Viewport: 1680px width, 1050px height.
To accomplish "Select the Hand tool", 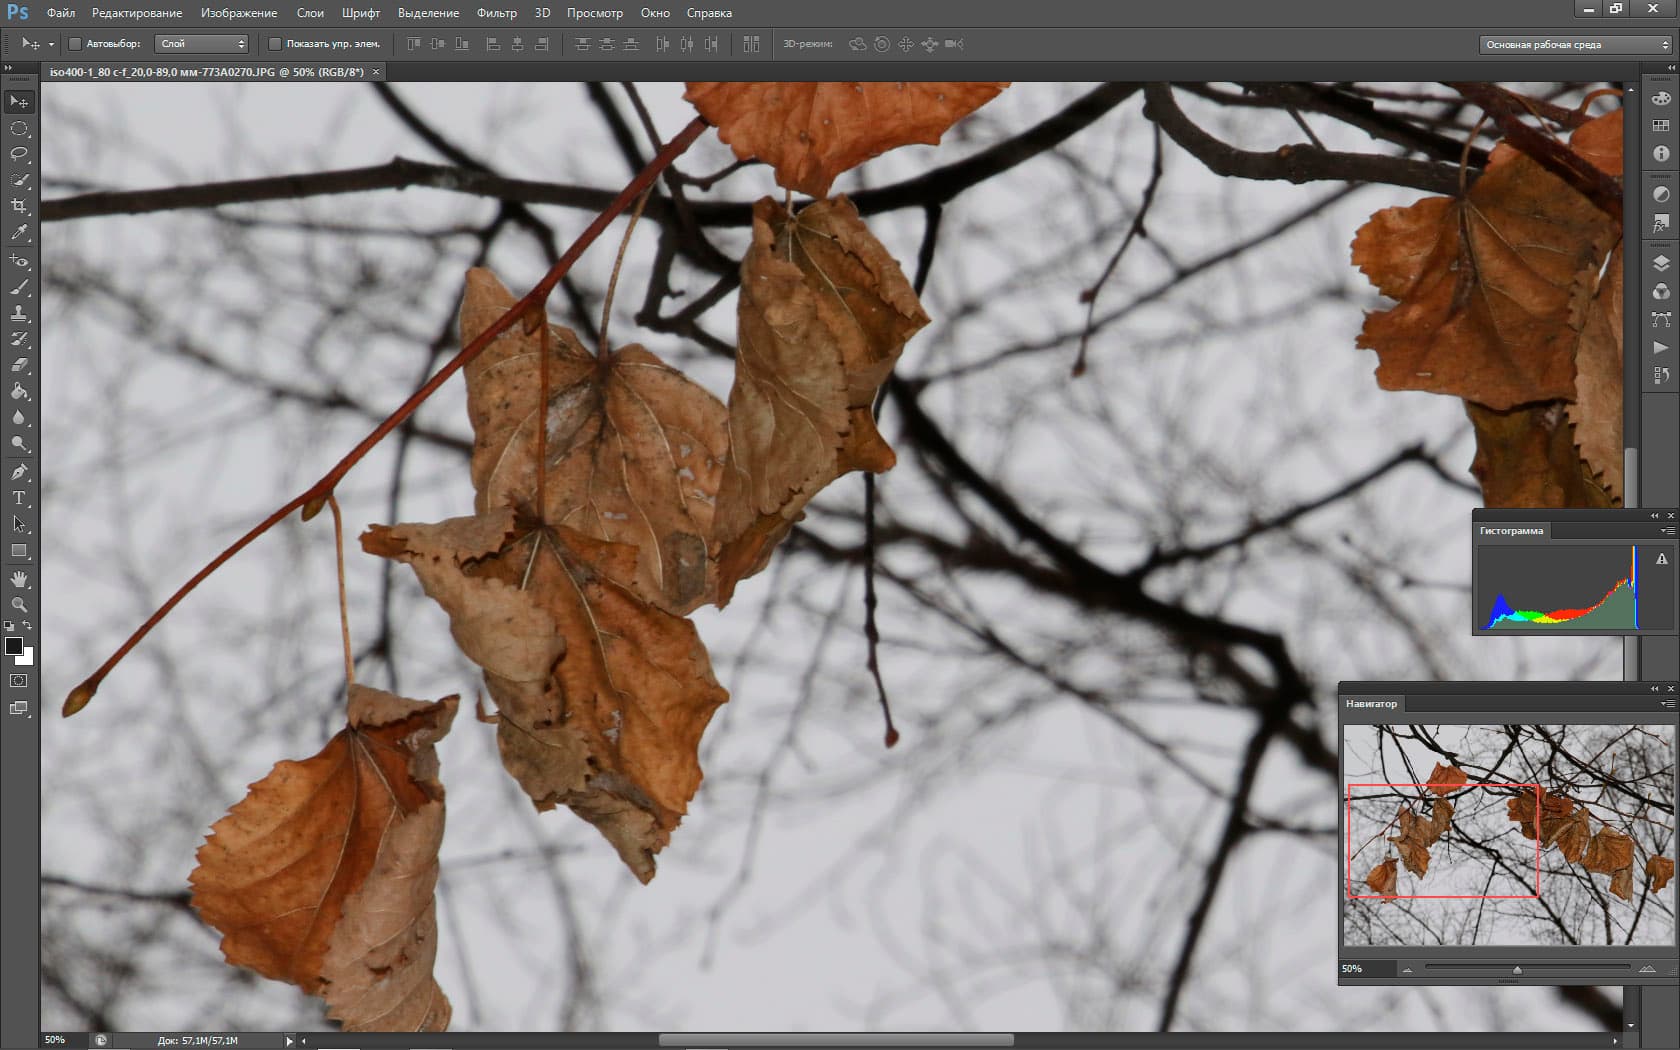I will (x=19, y=579).
